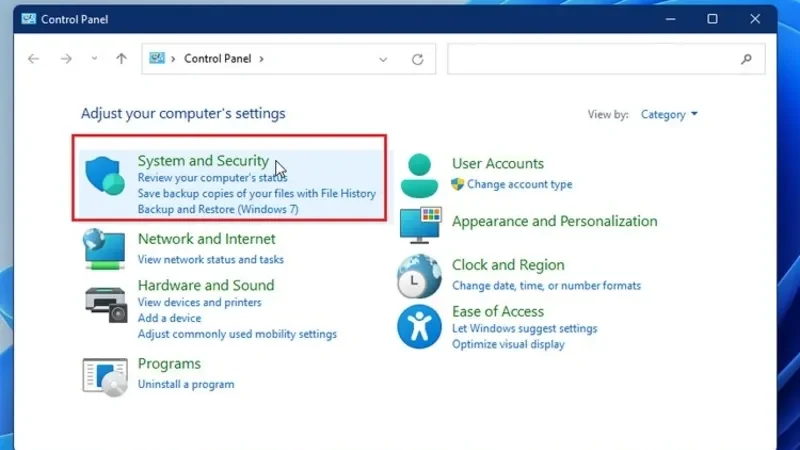Open the recent locations dropdown arrow

click(x=94, y=59)
